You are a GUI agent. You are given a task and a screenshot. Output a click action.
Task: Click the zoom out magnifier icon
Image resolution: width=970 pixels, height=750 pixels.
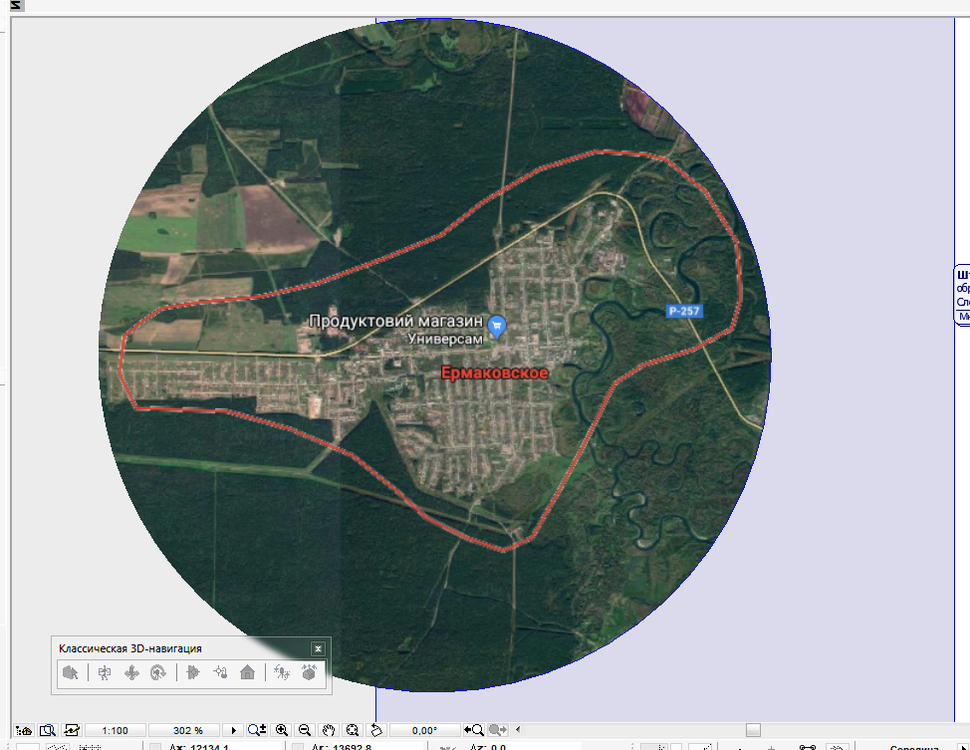304,730
